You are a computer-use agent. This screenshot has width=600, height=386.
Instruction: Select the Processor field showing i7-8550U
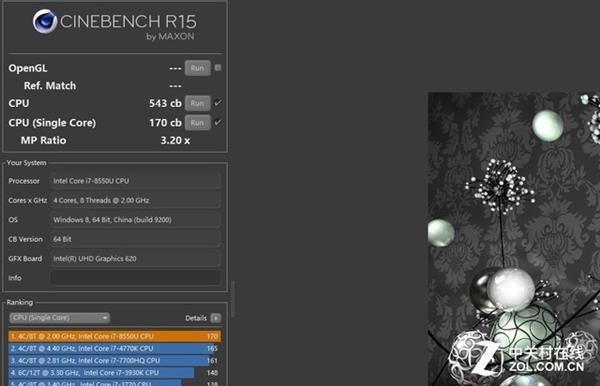click(x=135, y=181)
